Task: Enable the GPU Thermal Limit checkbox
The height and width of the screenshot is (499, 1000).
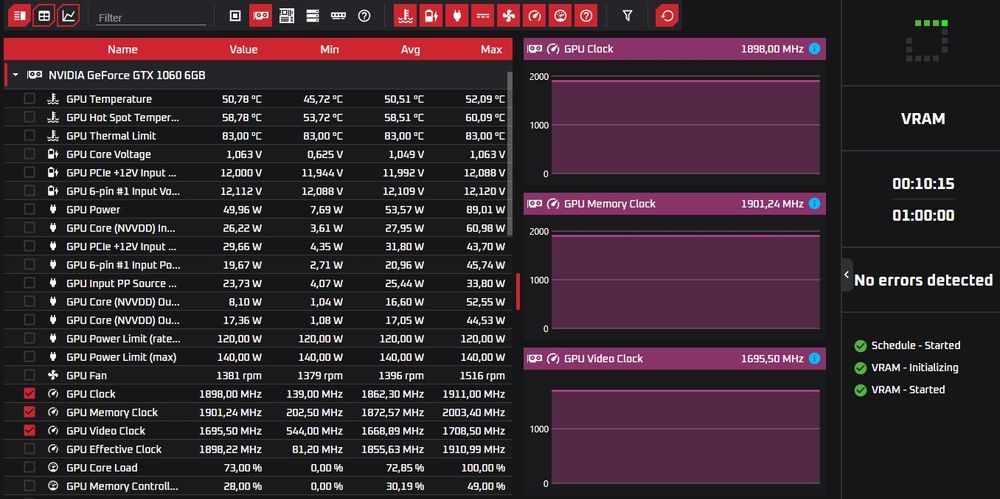Action: click(x=29, y=135)
